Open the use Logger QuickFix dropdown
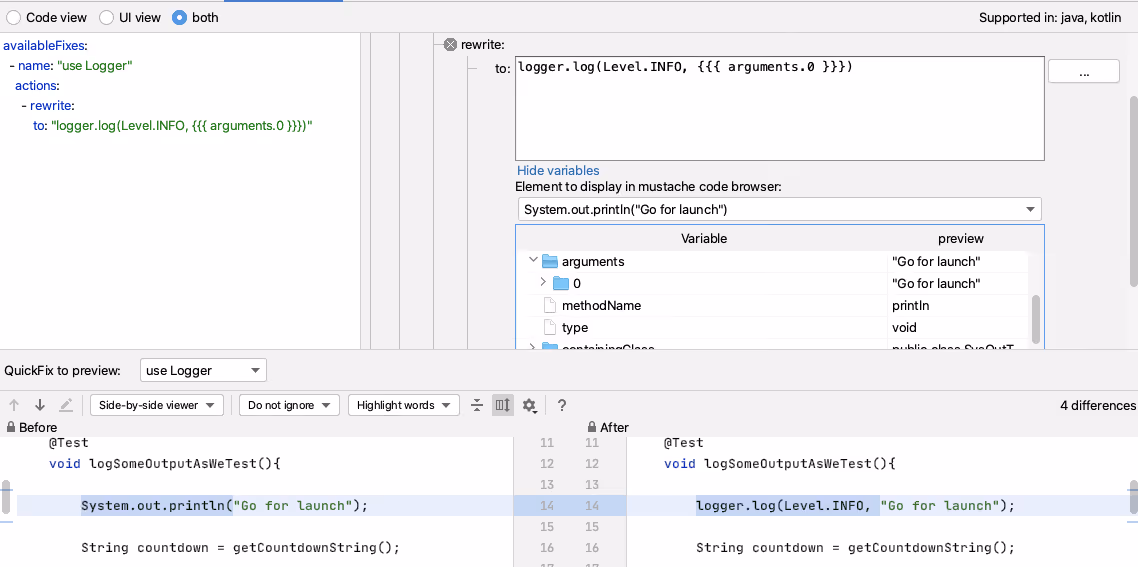 pos(203,370)
